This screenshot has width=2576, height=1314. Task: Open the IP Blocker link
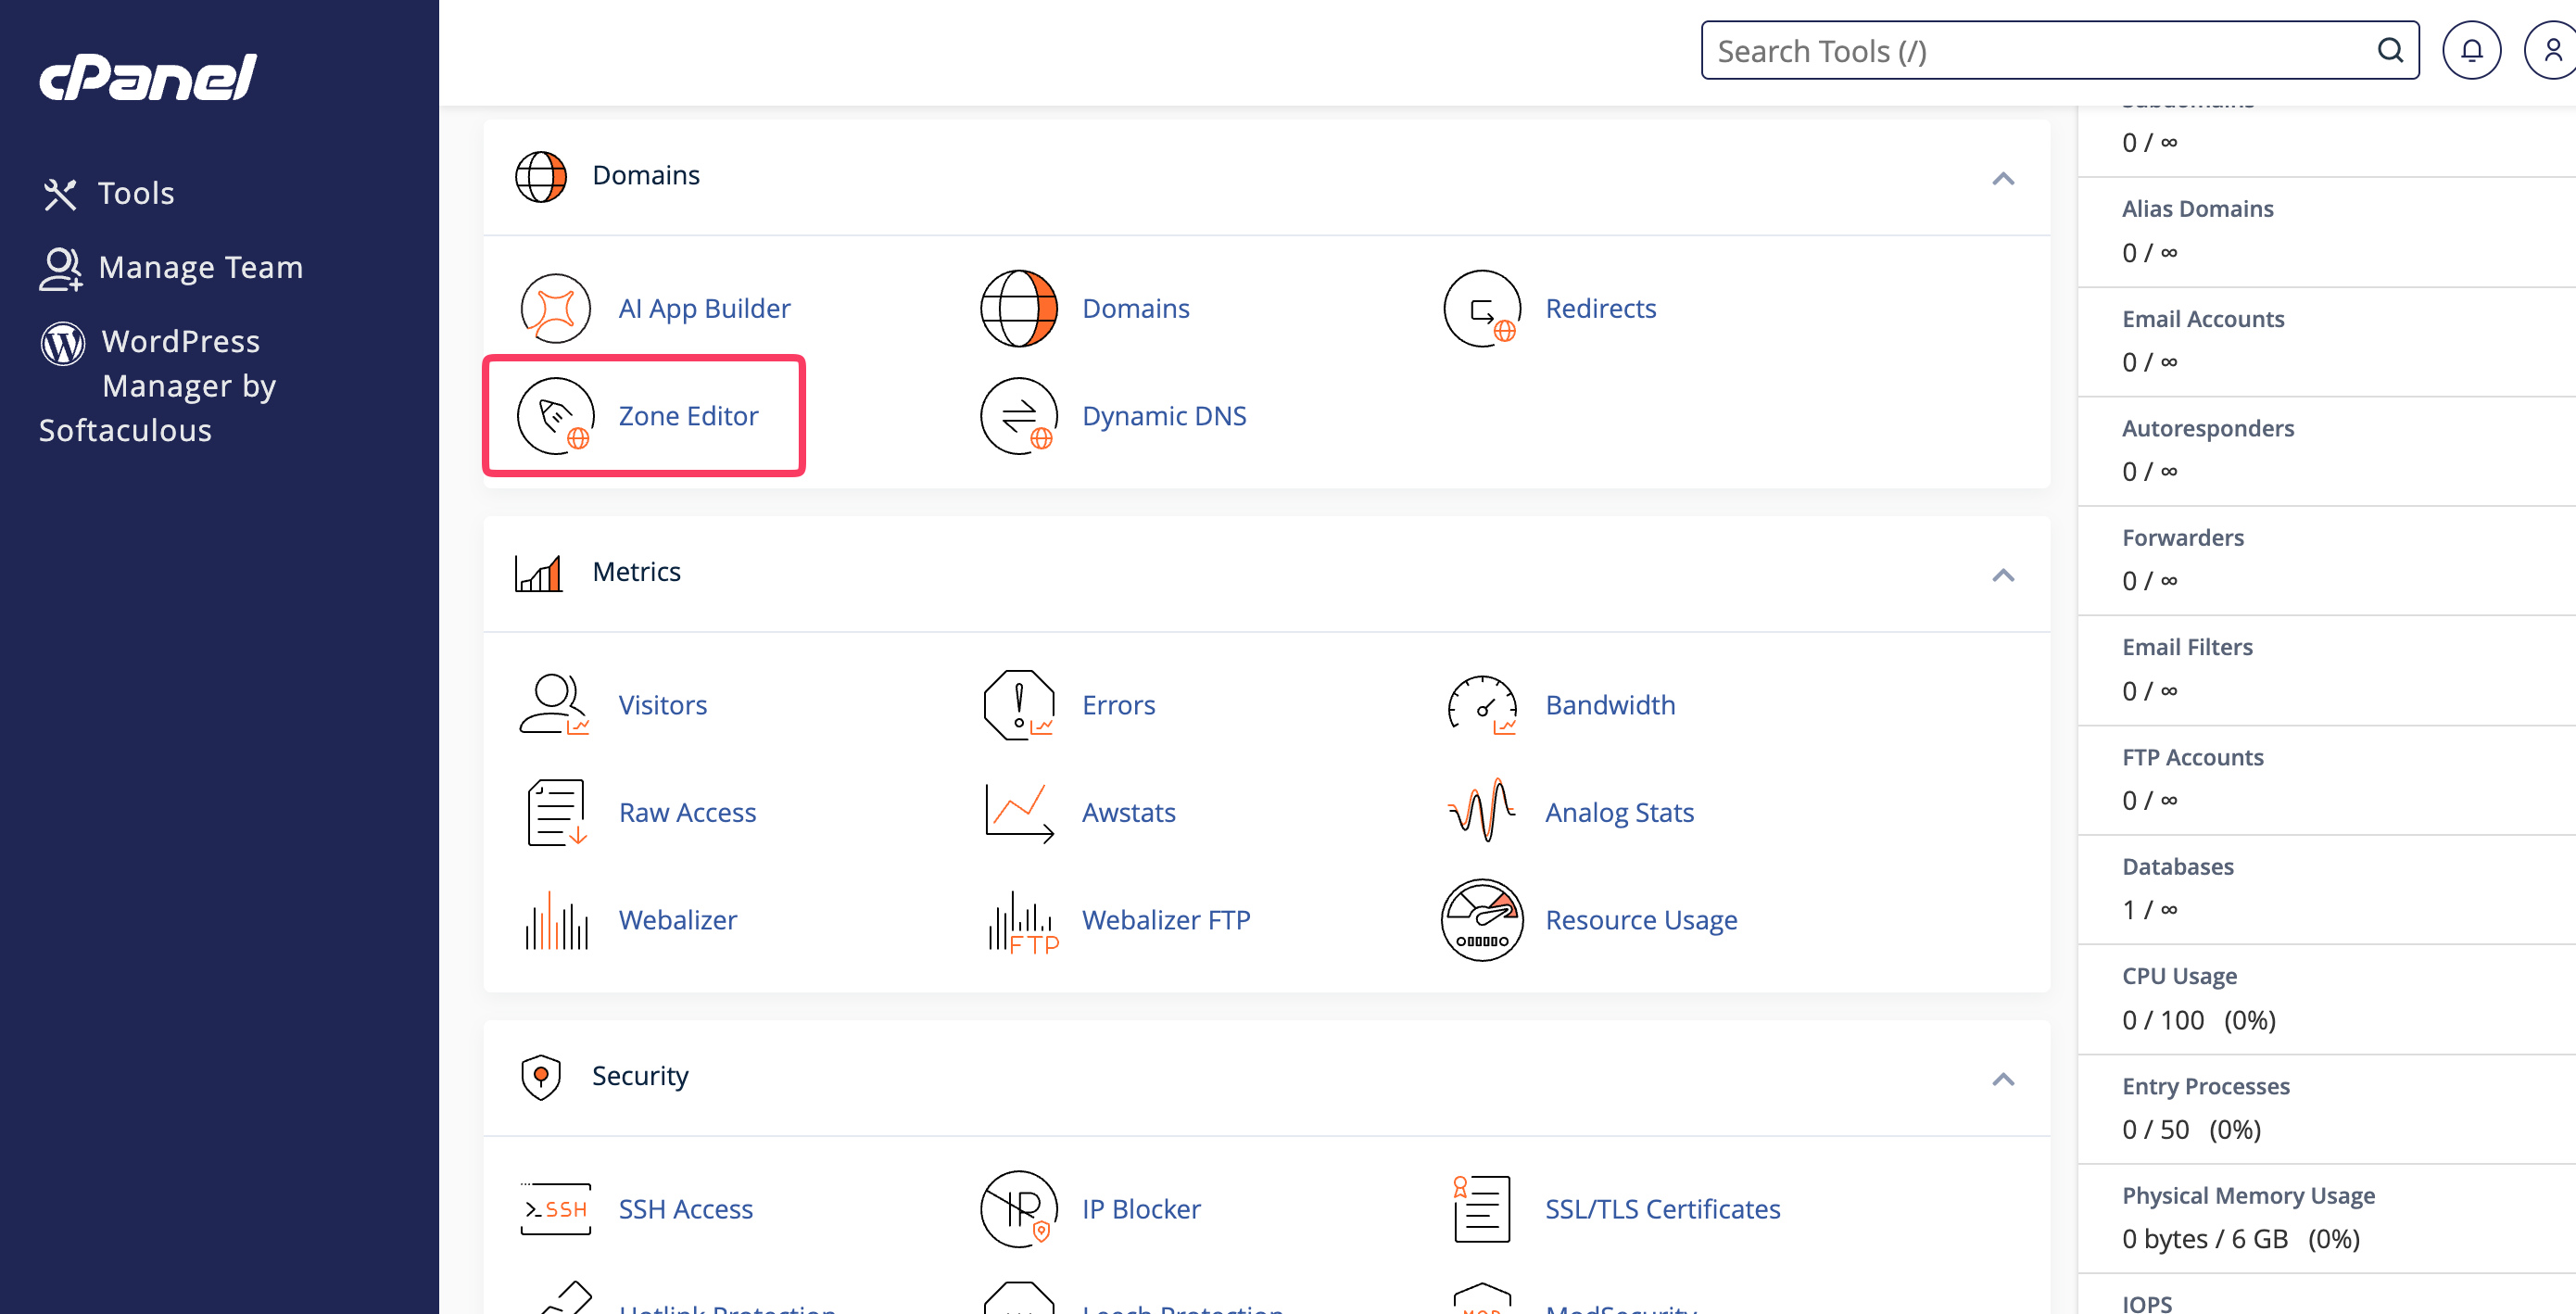pos(1141,1209)
